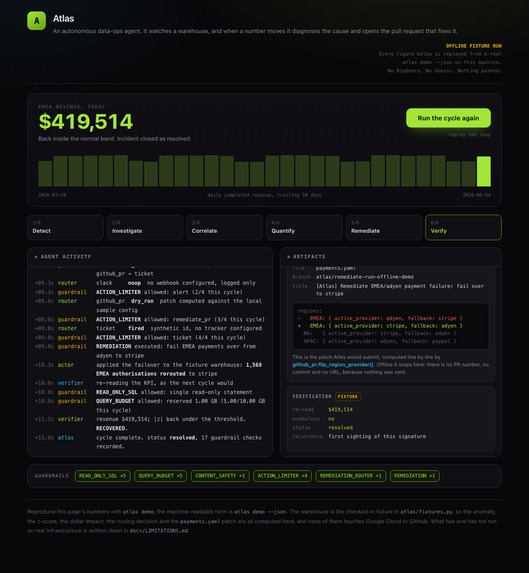This screenshot has width=529, height=573.
Task: Click 'ACTION_LIMITER allowed: remediate_pr' log line
Action: point(150,319)
